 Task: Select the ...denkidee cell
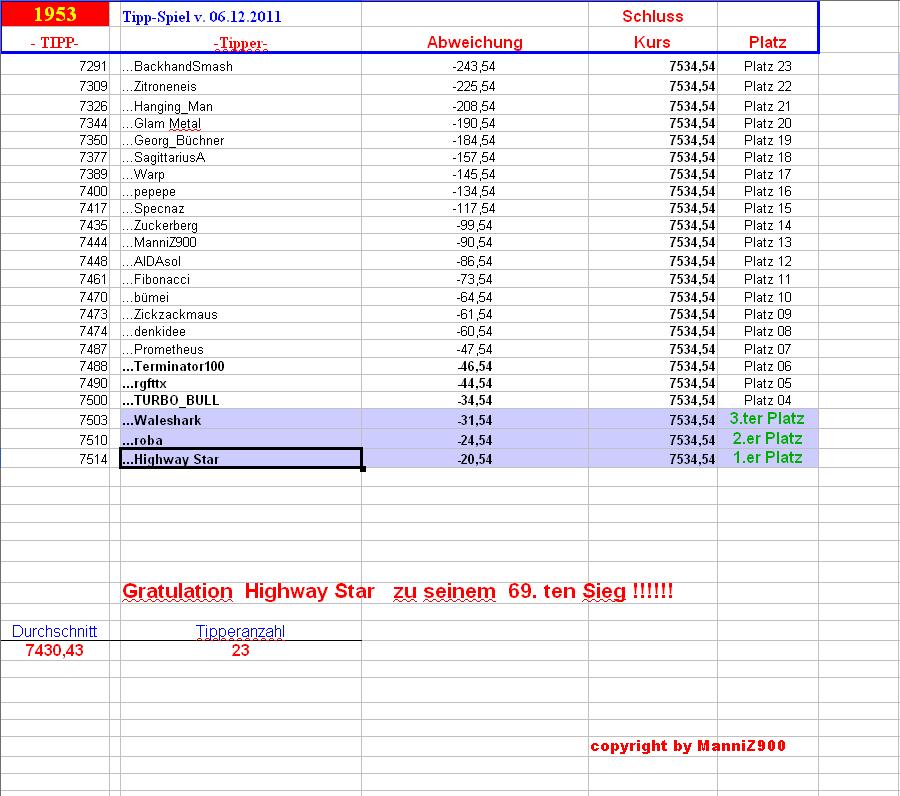coord(240,331)
